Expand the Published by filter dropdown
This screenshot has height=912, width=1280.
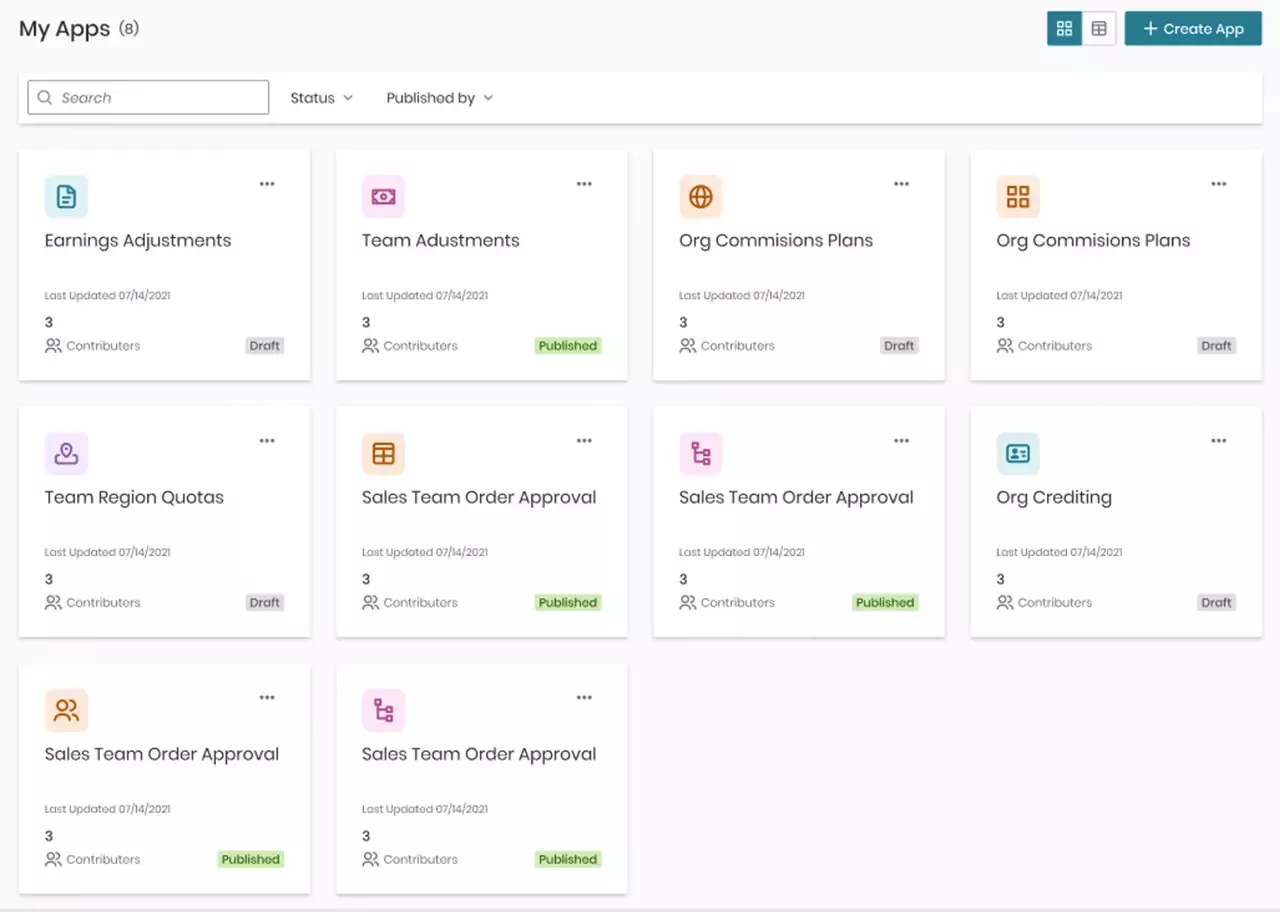click(x=440, y=98)
